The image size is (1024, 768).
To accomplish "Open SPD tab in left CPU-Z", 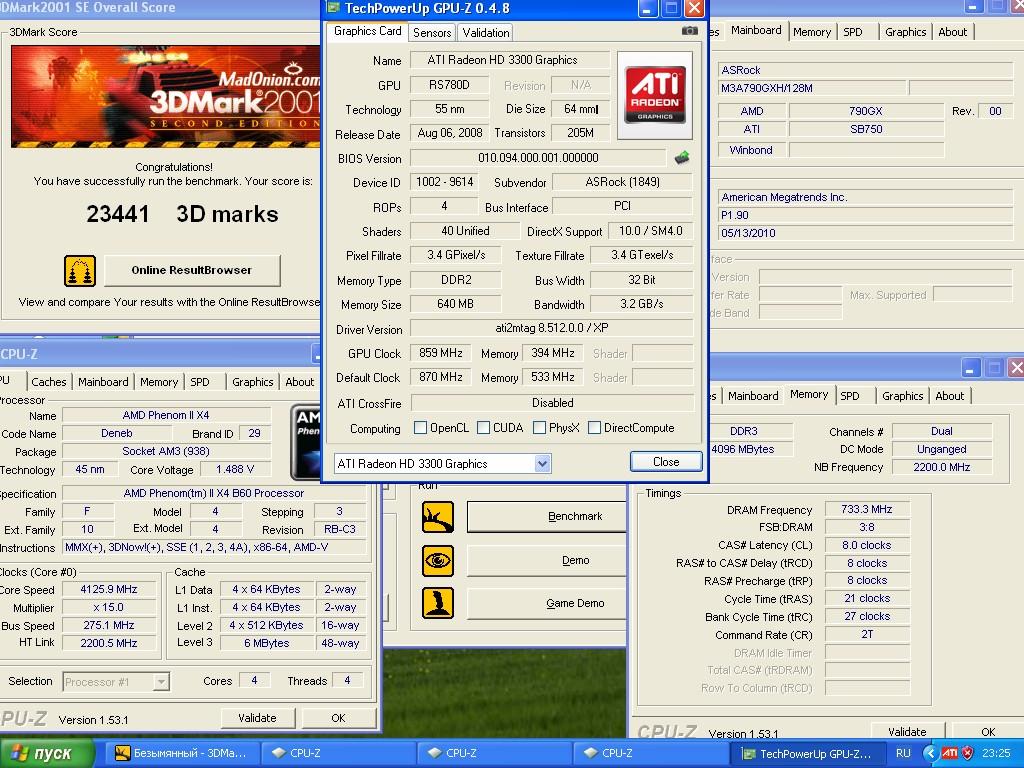I will tap(200, 382).
